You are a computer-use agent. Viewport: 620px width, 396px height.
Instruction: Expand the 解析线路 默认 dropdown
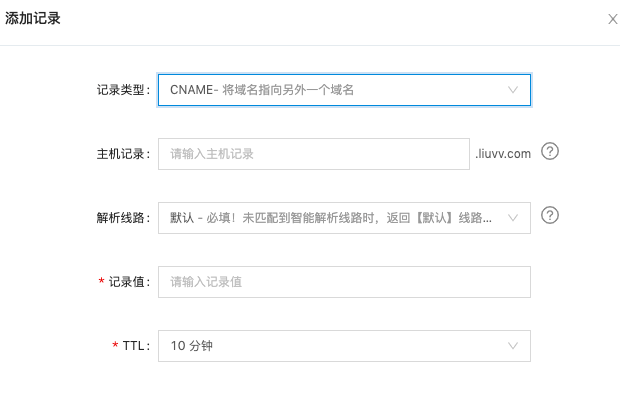pos(344,218)
